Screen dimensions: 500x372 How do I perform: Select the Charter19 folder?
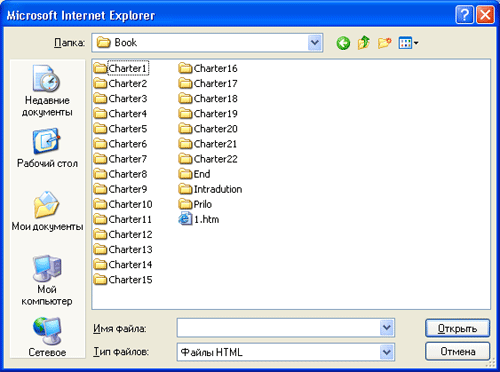coord(208,114)
